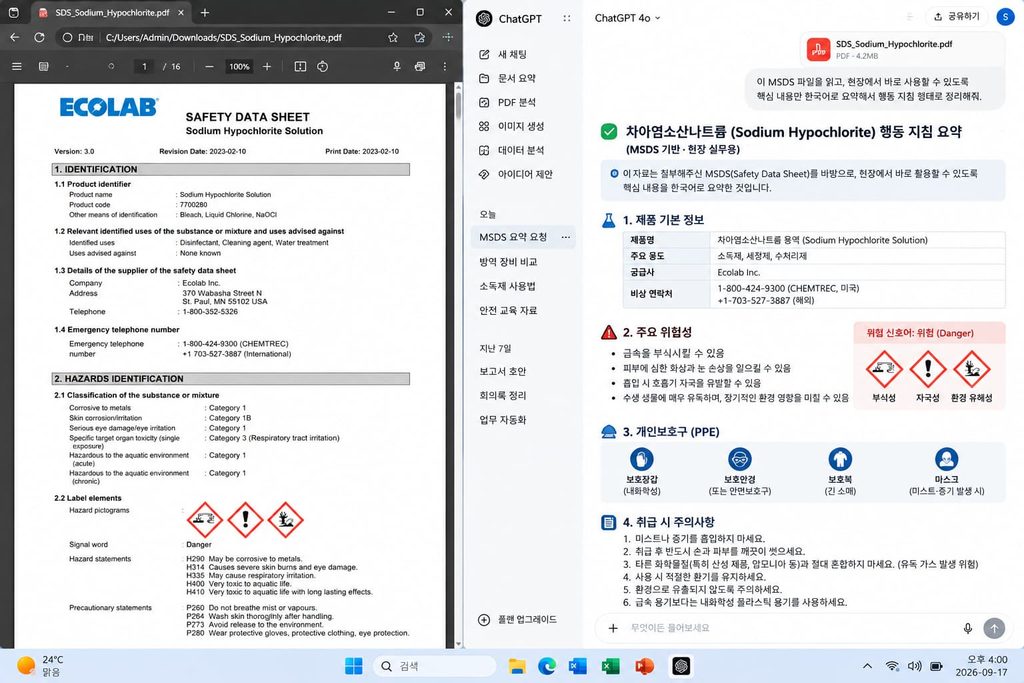
Task: Click the fit-to-page icon in PDF toolbar
Action: tap(300, 67)
